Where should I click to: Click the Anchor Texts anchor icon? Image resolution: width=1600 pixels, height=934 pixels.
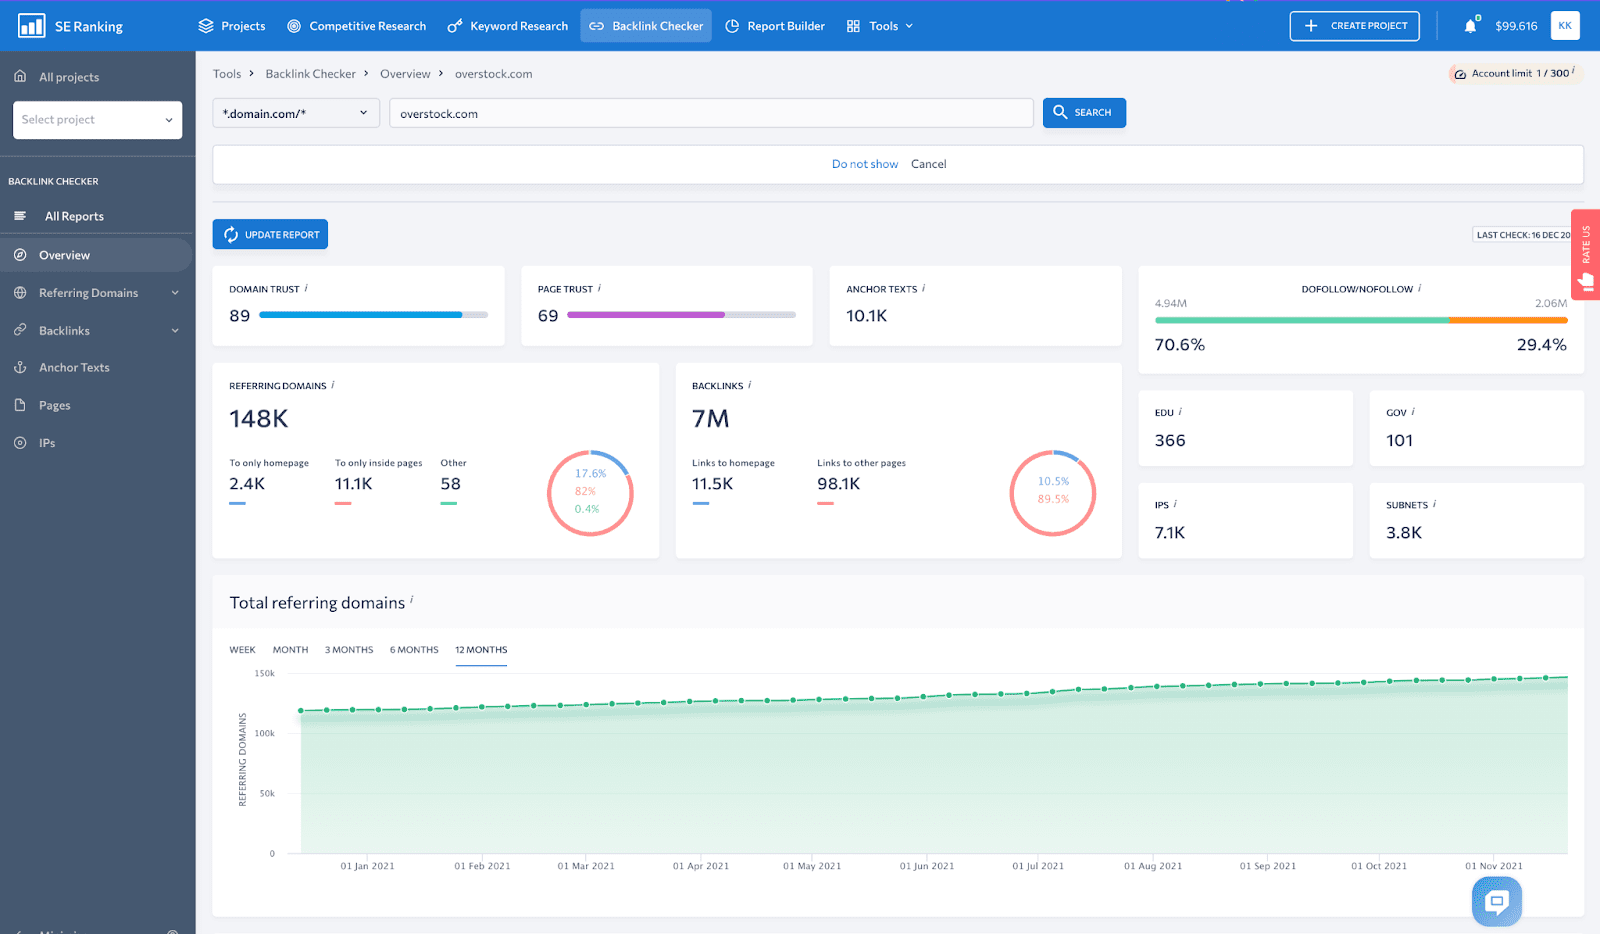[x=20, y=367]
